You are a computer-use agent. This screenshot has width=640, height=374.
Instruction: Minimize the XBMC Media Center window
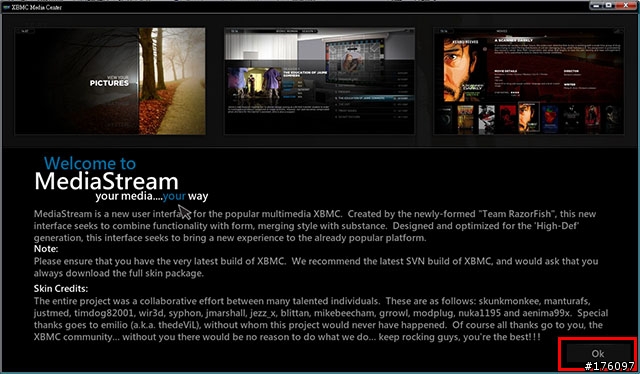tap(597, 5)
